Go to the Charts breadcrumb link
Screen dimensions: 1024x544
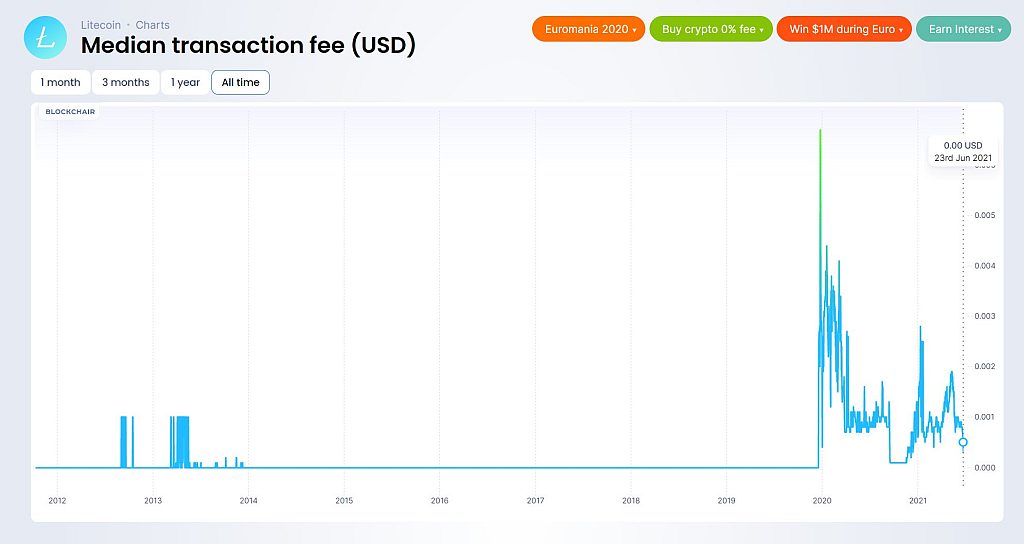pyautogui.click(x=152, y=25)
